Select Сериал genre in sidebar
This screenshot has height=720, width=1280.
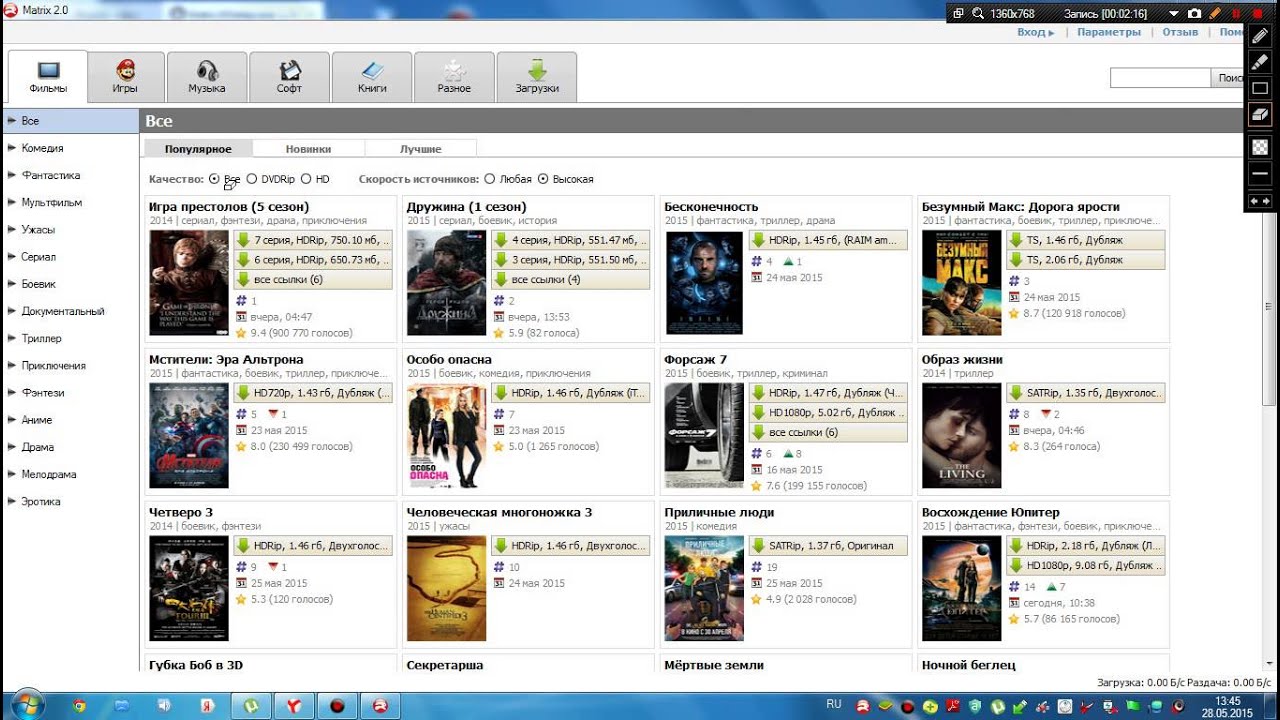click(x=69, y=257)
